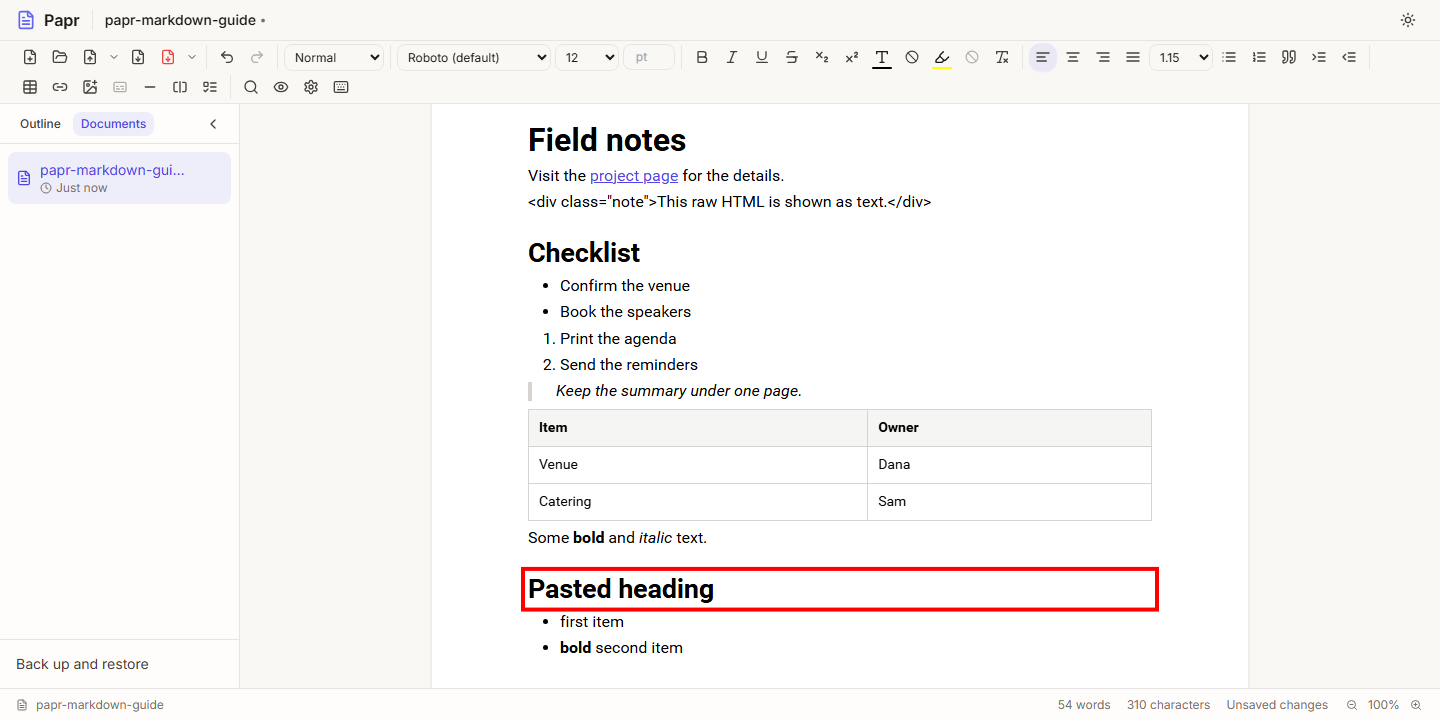Toggle underline formatting
This screenshot has width=1440, height=720.
coord(762,57)
